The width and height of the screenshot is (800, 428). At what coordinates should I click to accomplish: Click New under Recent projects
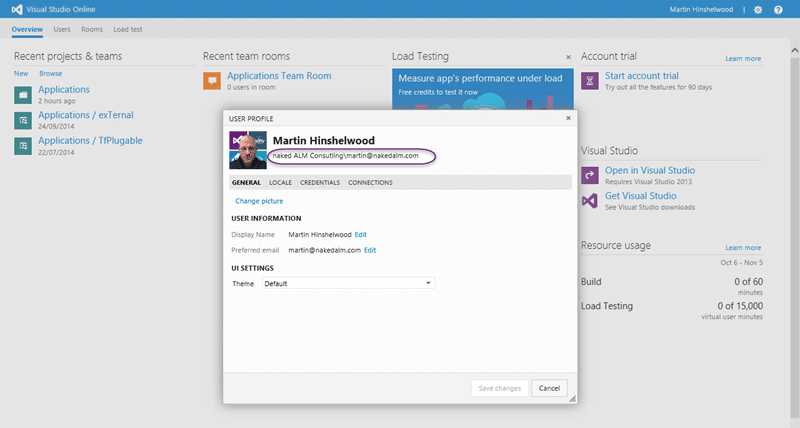pos(21,73)
